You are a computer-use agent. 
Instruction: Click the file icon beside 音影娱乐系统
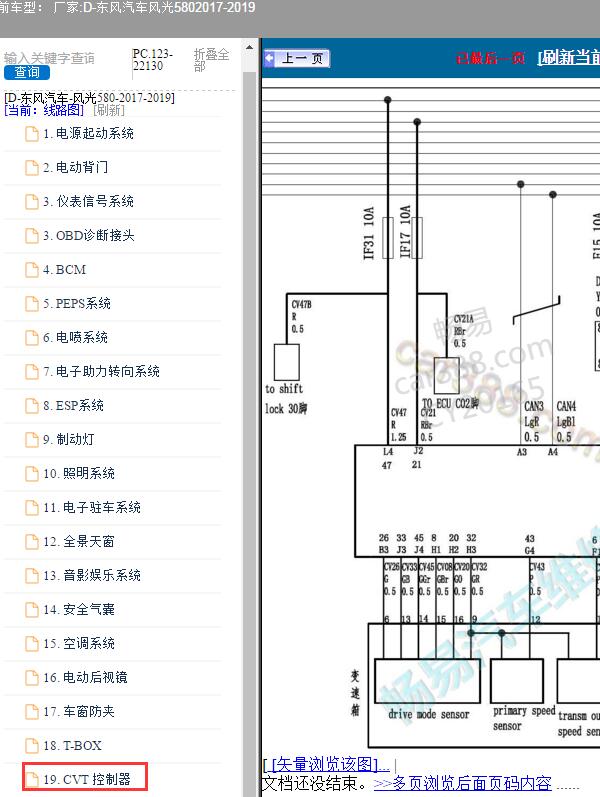[x=32, y=576]
